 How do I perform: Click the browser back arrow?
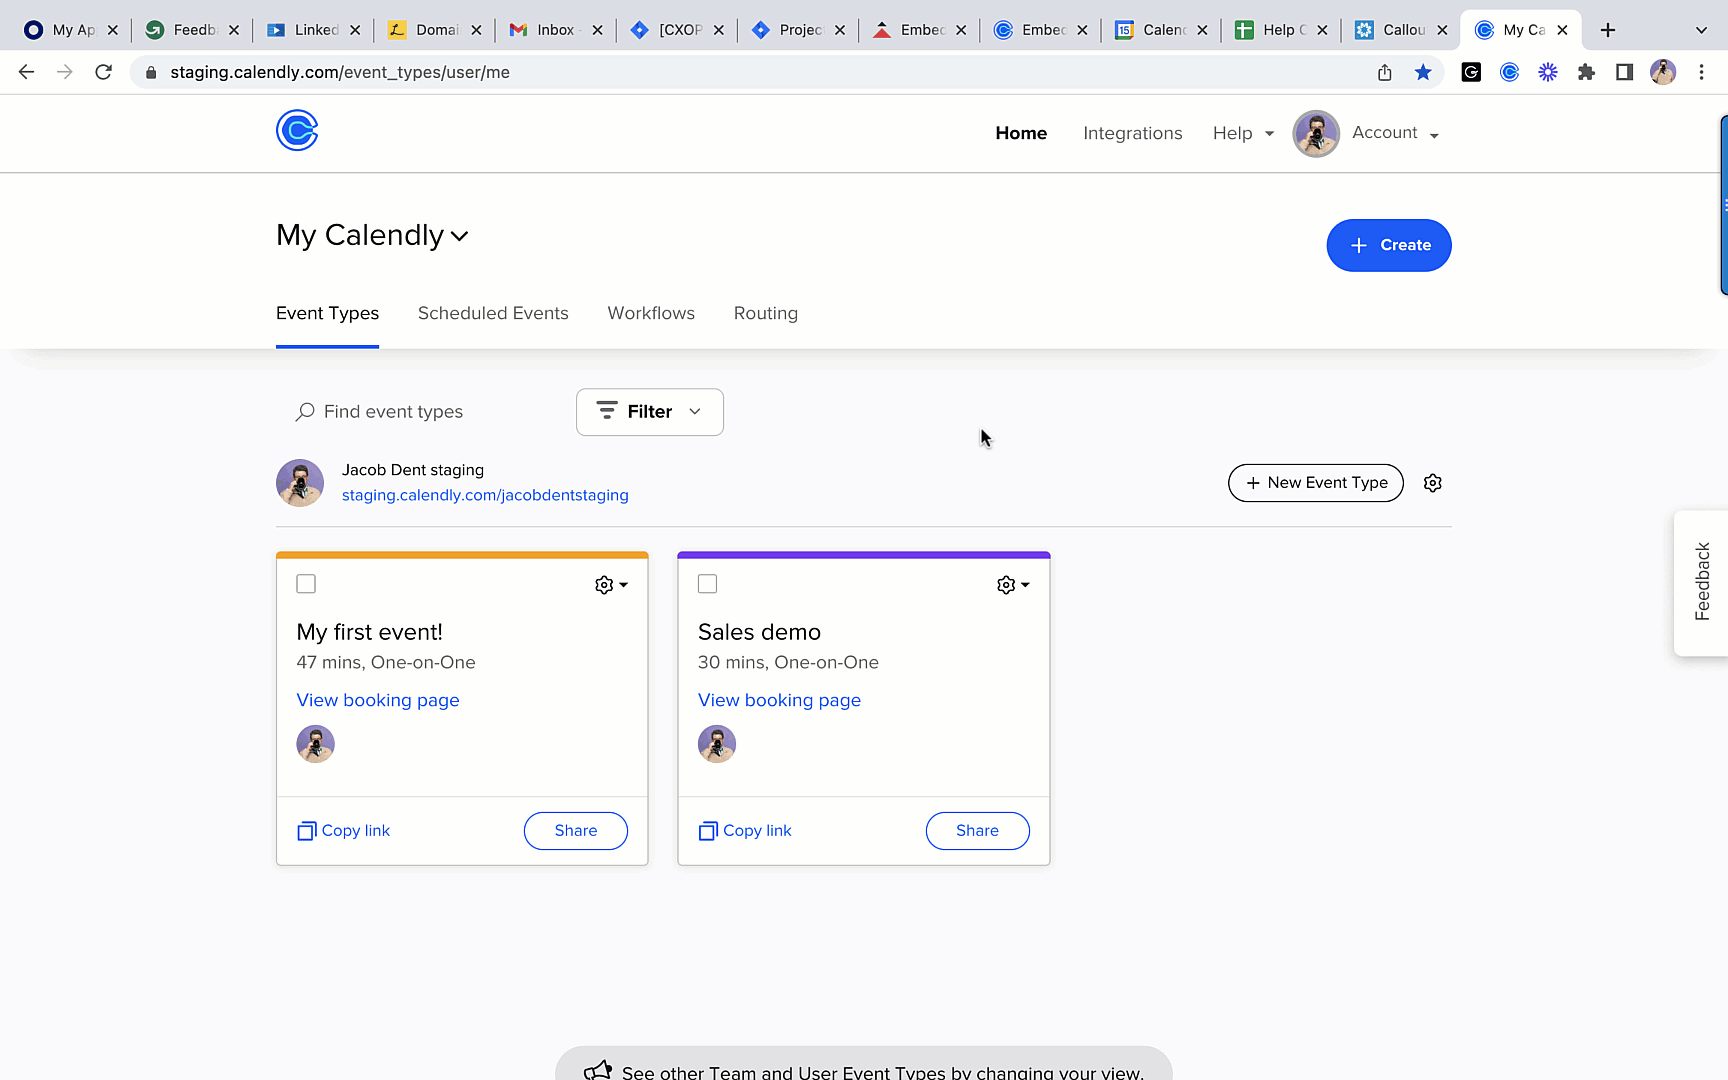click(x=27, y=72)
